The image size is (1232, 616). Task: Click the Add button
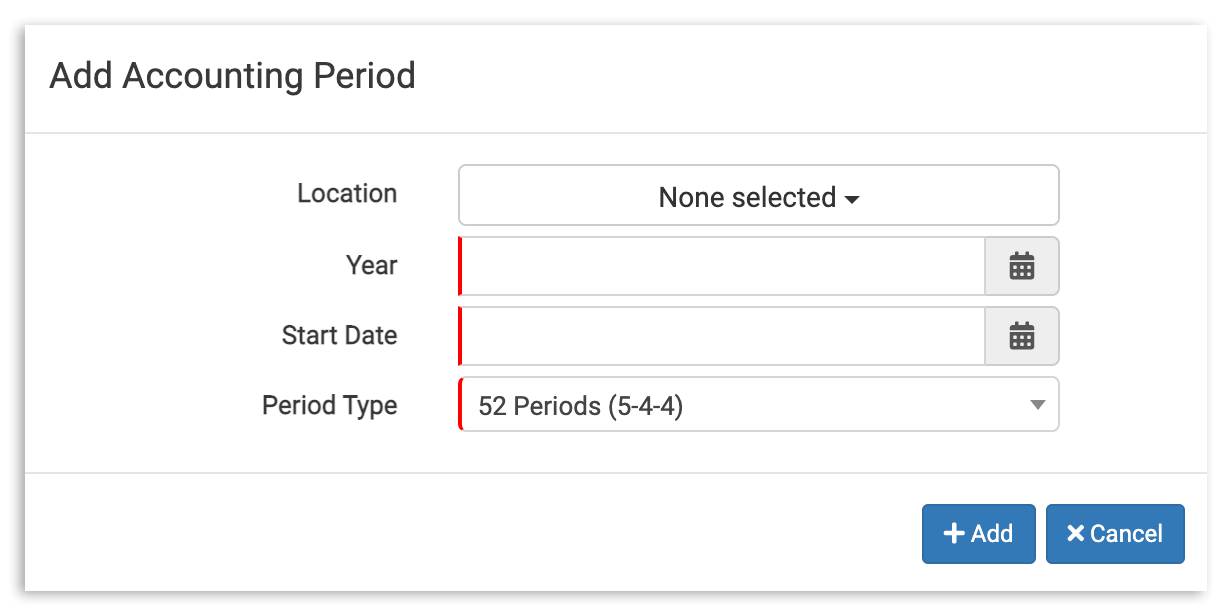click(x=978, y=533)
